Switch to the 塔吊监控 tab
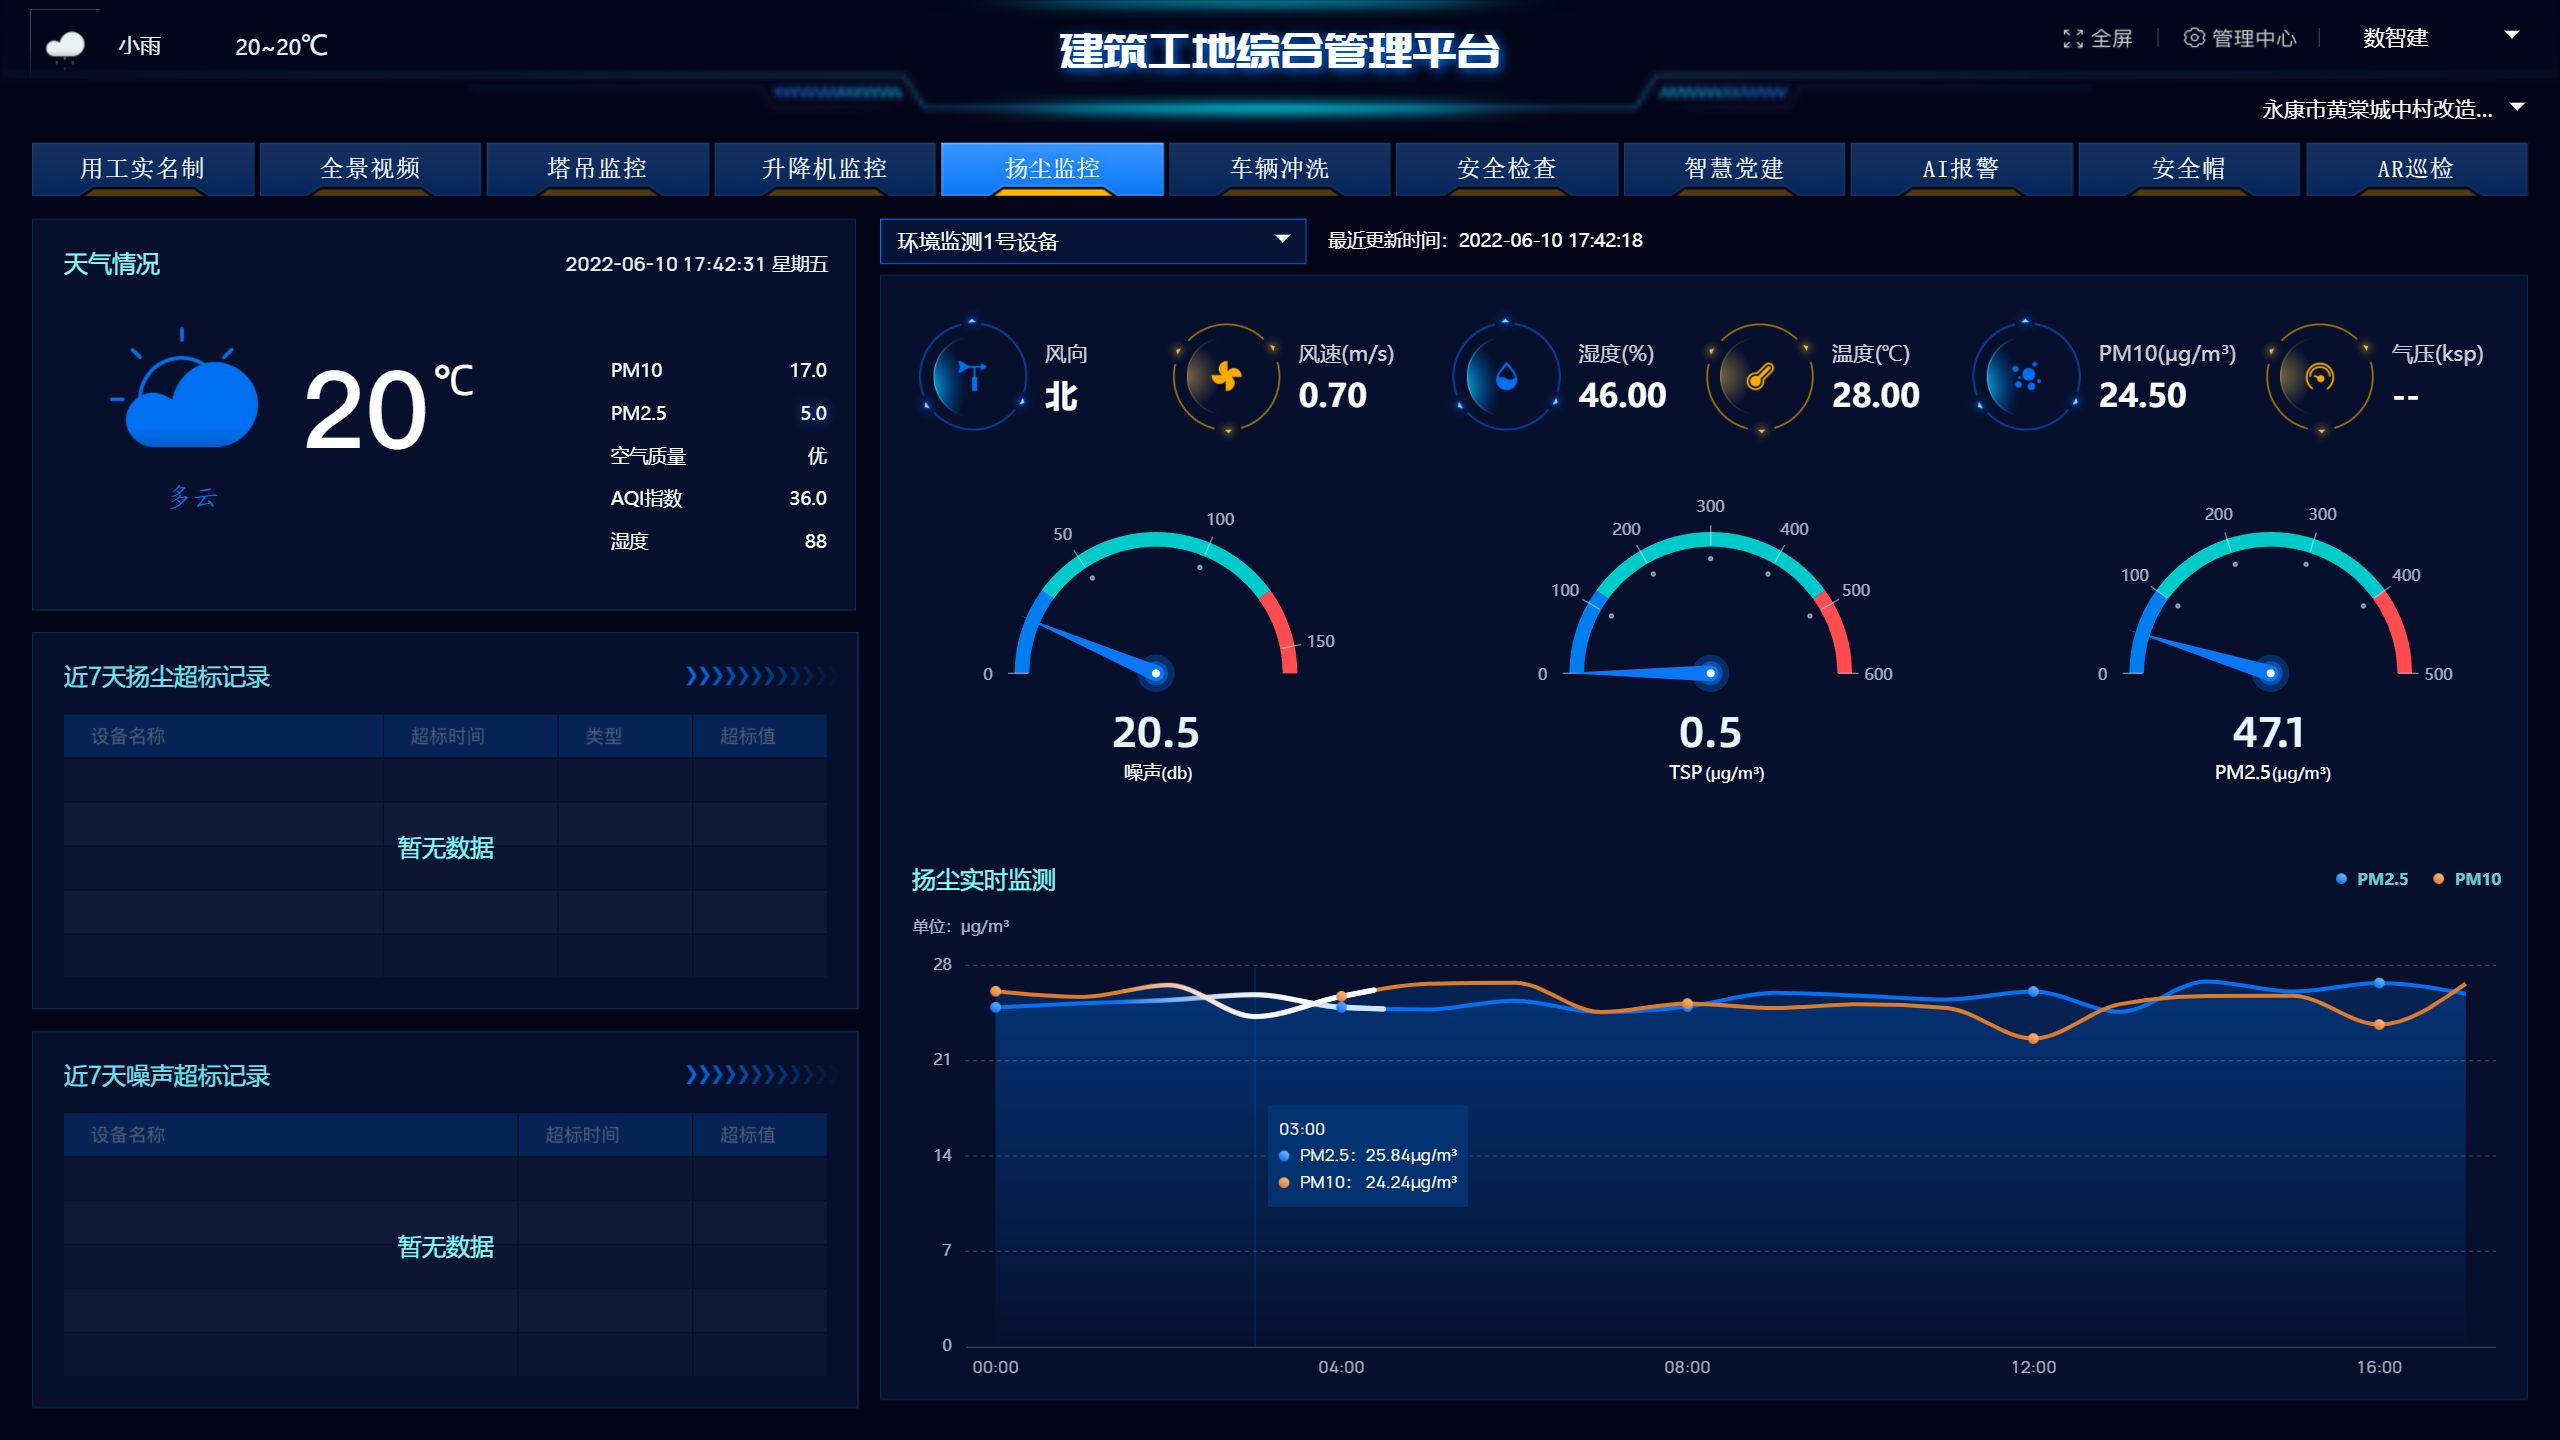The height and width of the screenshot is (1440, 2560). click(597, 168)
